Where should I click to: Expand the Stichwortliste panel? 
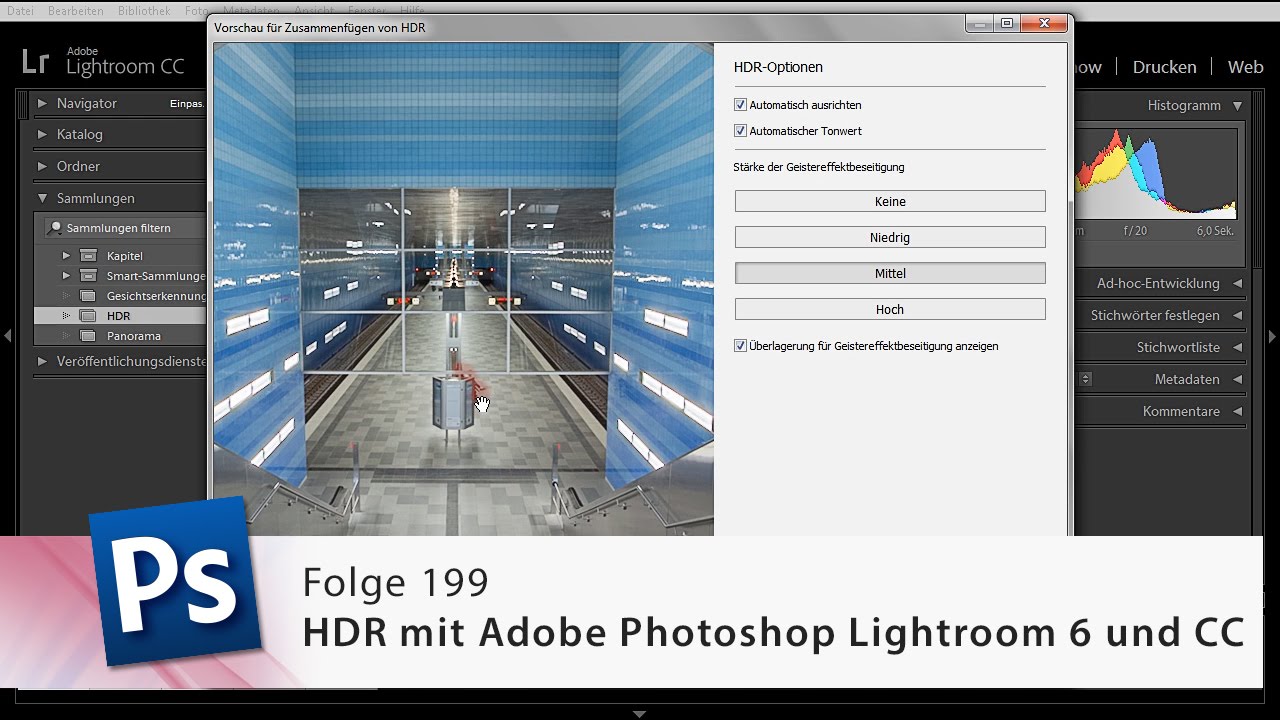pyautogui.click(x=1237, y=347)
